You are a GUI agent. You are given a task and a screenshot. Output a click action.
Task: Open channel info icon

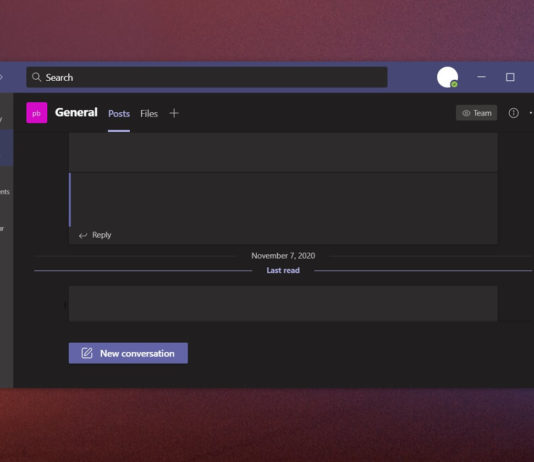pyautogui.click(x=514, y=113)
